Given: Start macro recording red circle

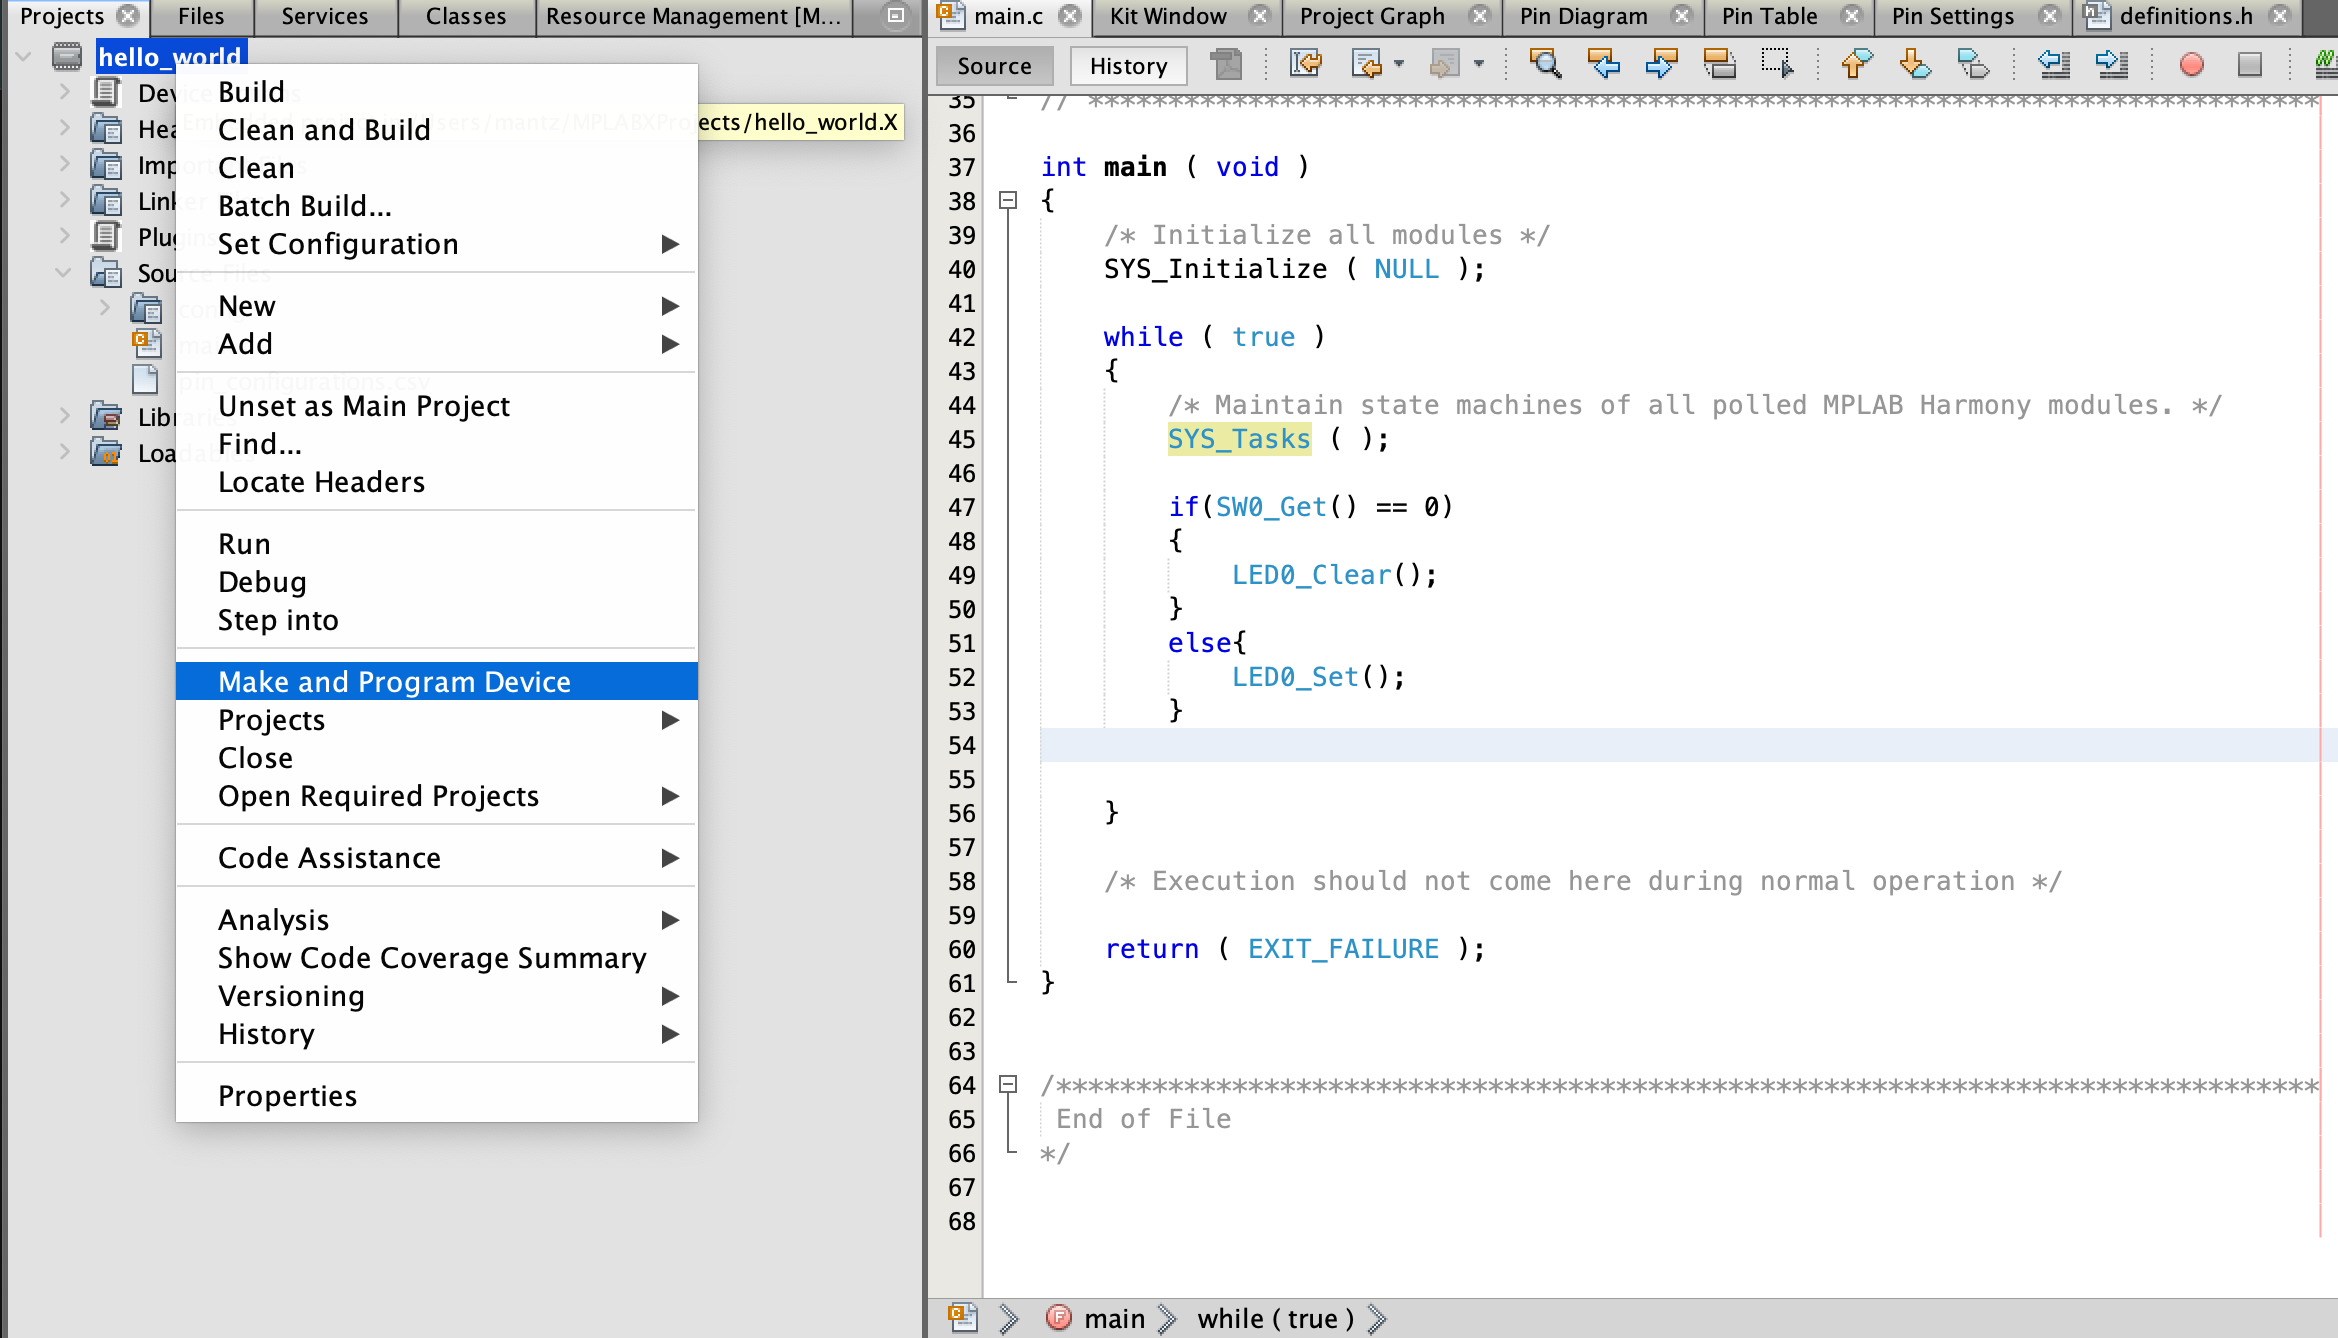Looking at the screenshot, I should point(2191,65).
